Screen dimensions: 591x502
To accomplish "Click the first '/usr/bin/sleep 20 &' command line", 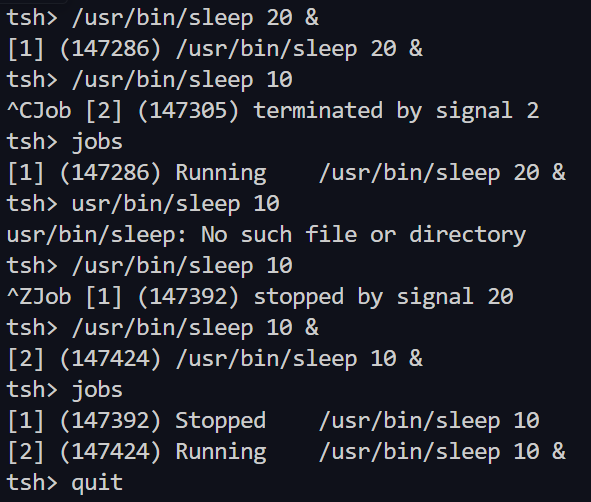I will click(195, 18).
